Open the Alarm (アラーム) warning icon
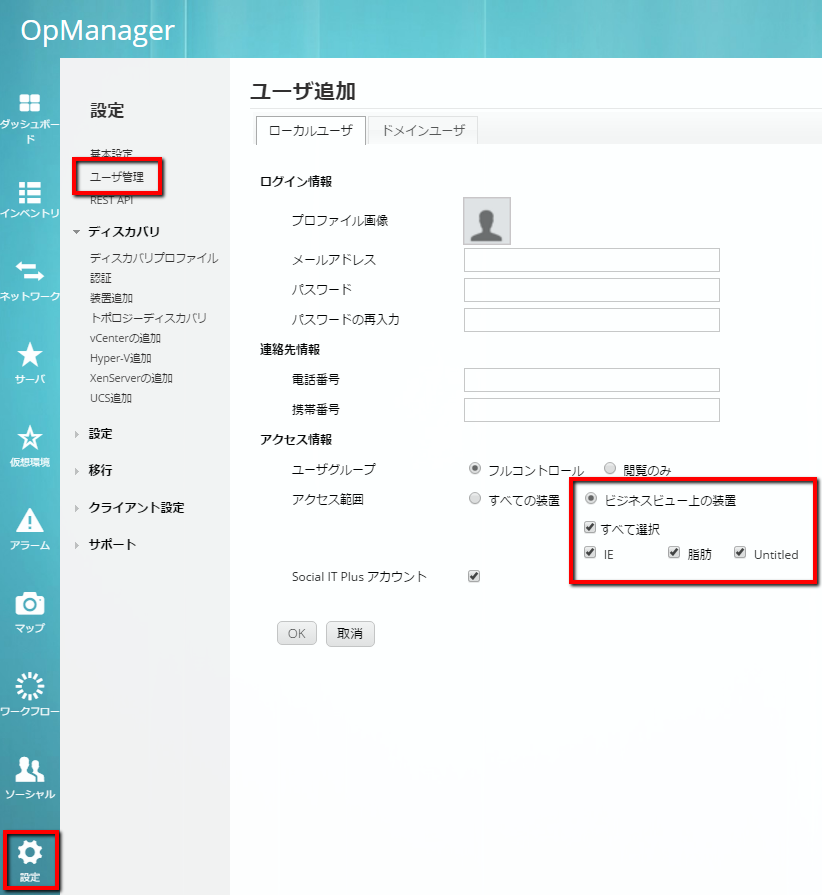822x895 pixels. 30,520
